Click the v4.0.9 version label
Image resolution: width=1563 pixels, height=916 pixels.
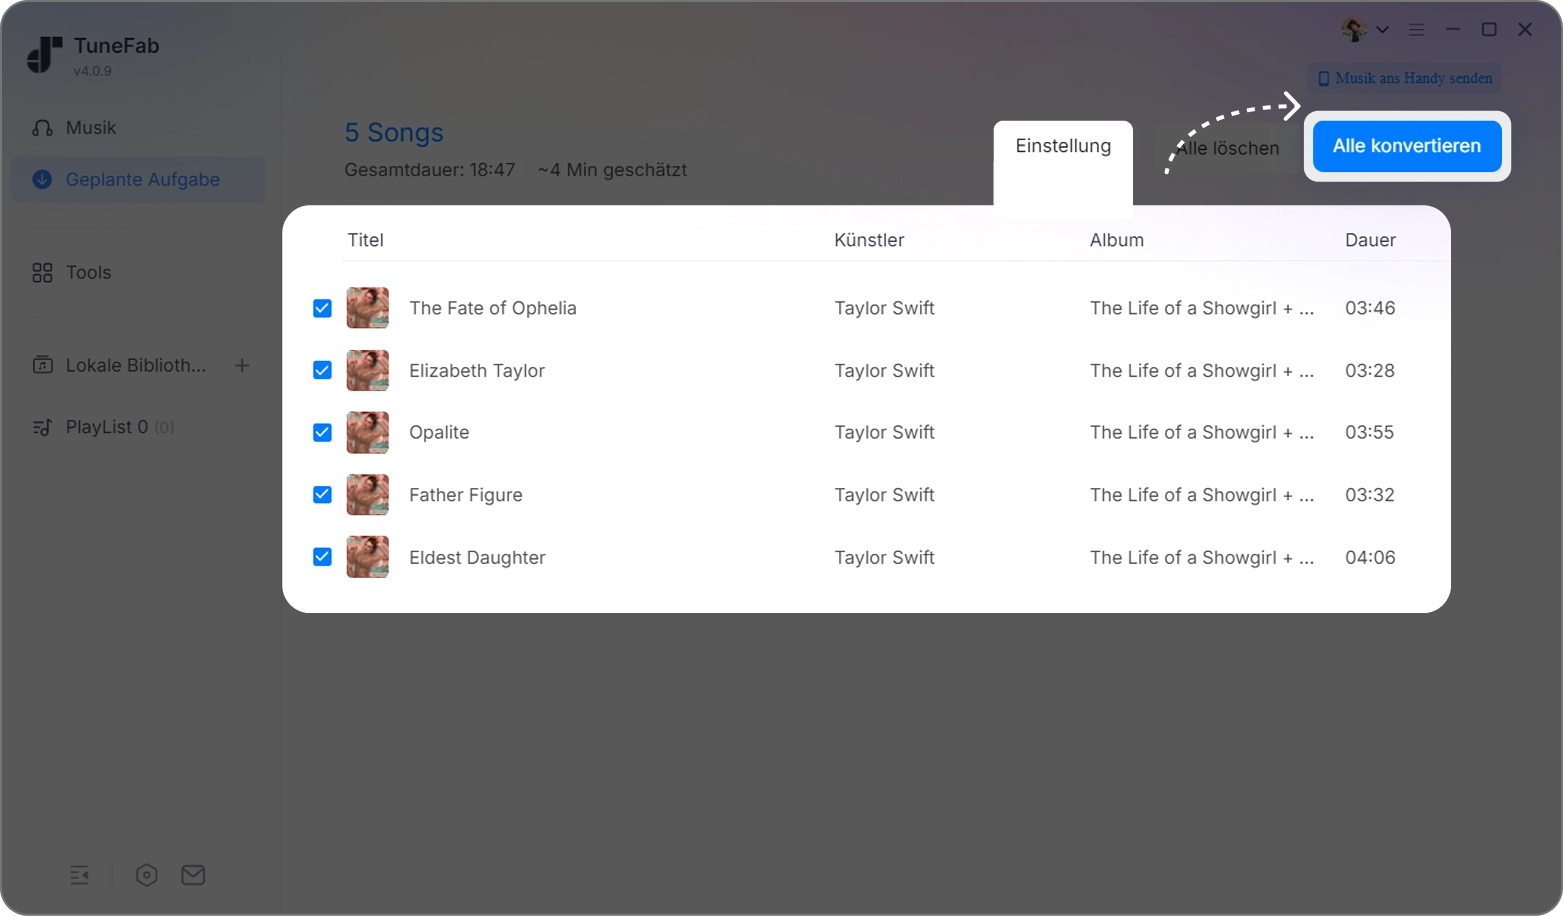coord(92,71)
